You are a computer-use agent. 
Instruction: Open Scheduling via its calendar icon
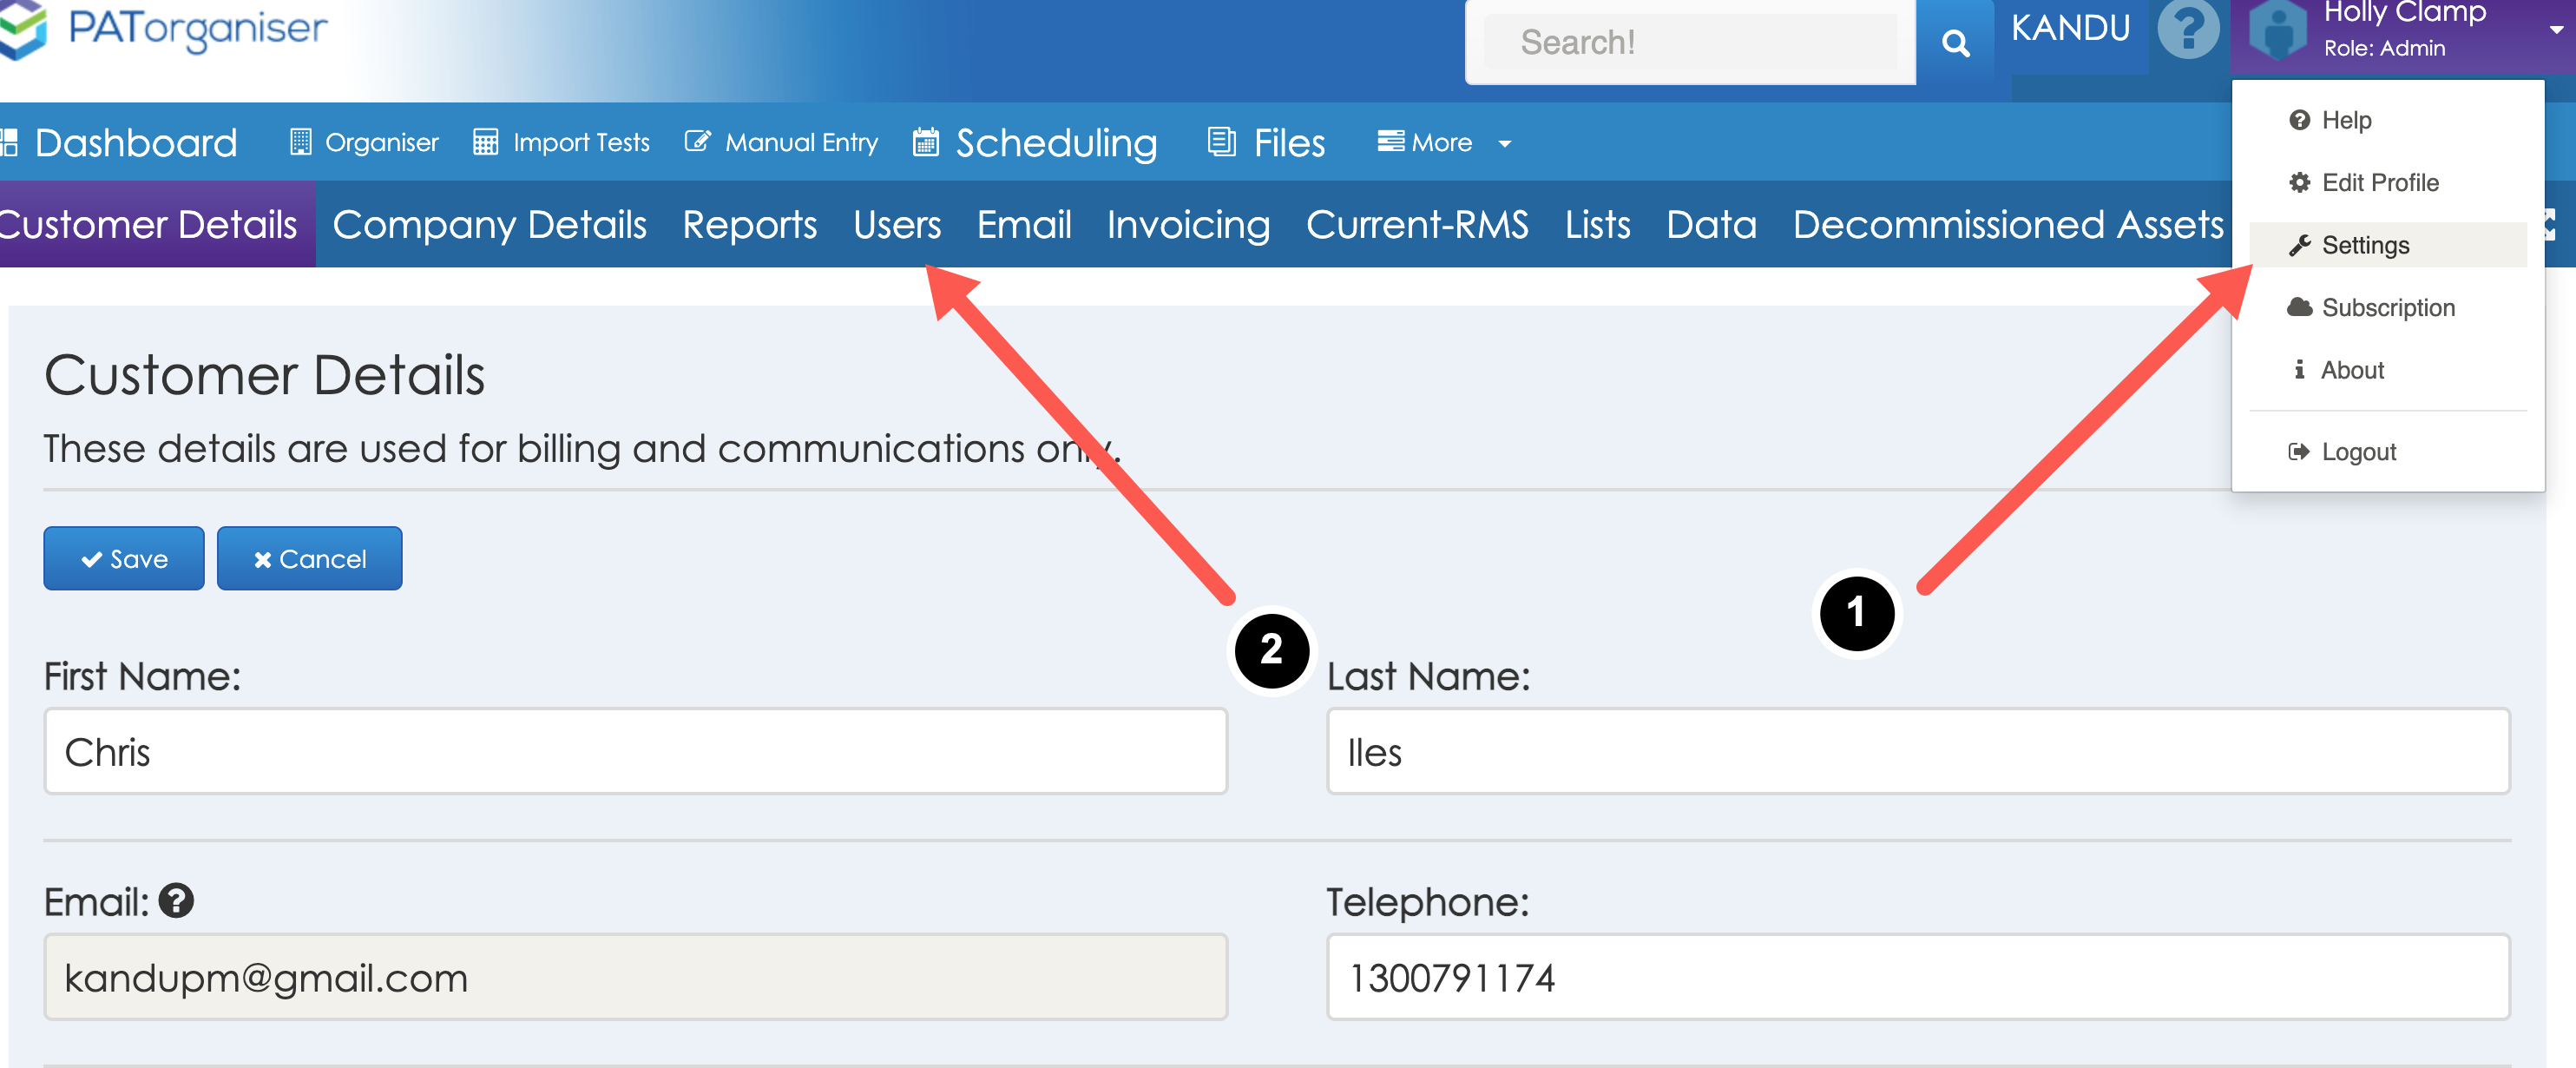(x=925, y=143)
